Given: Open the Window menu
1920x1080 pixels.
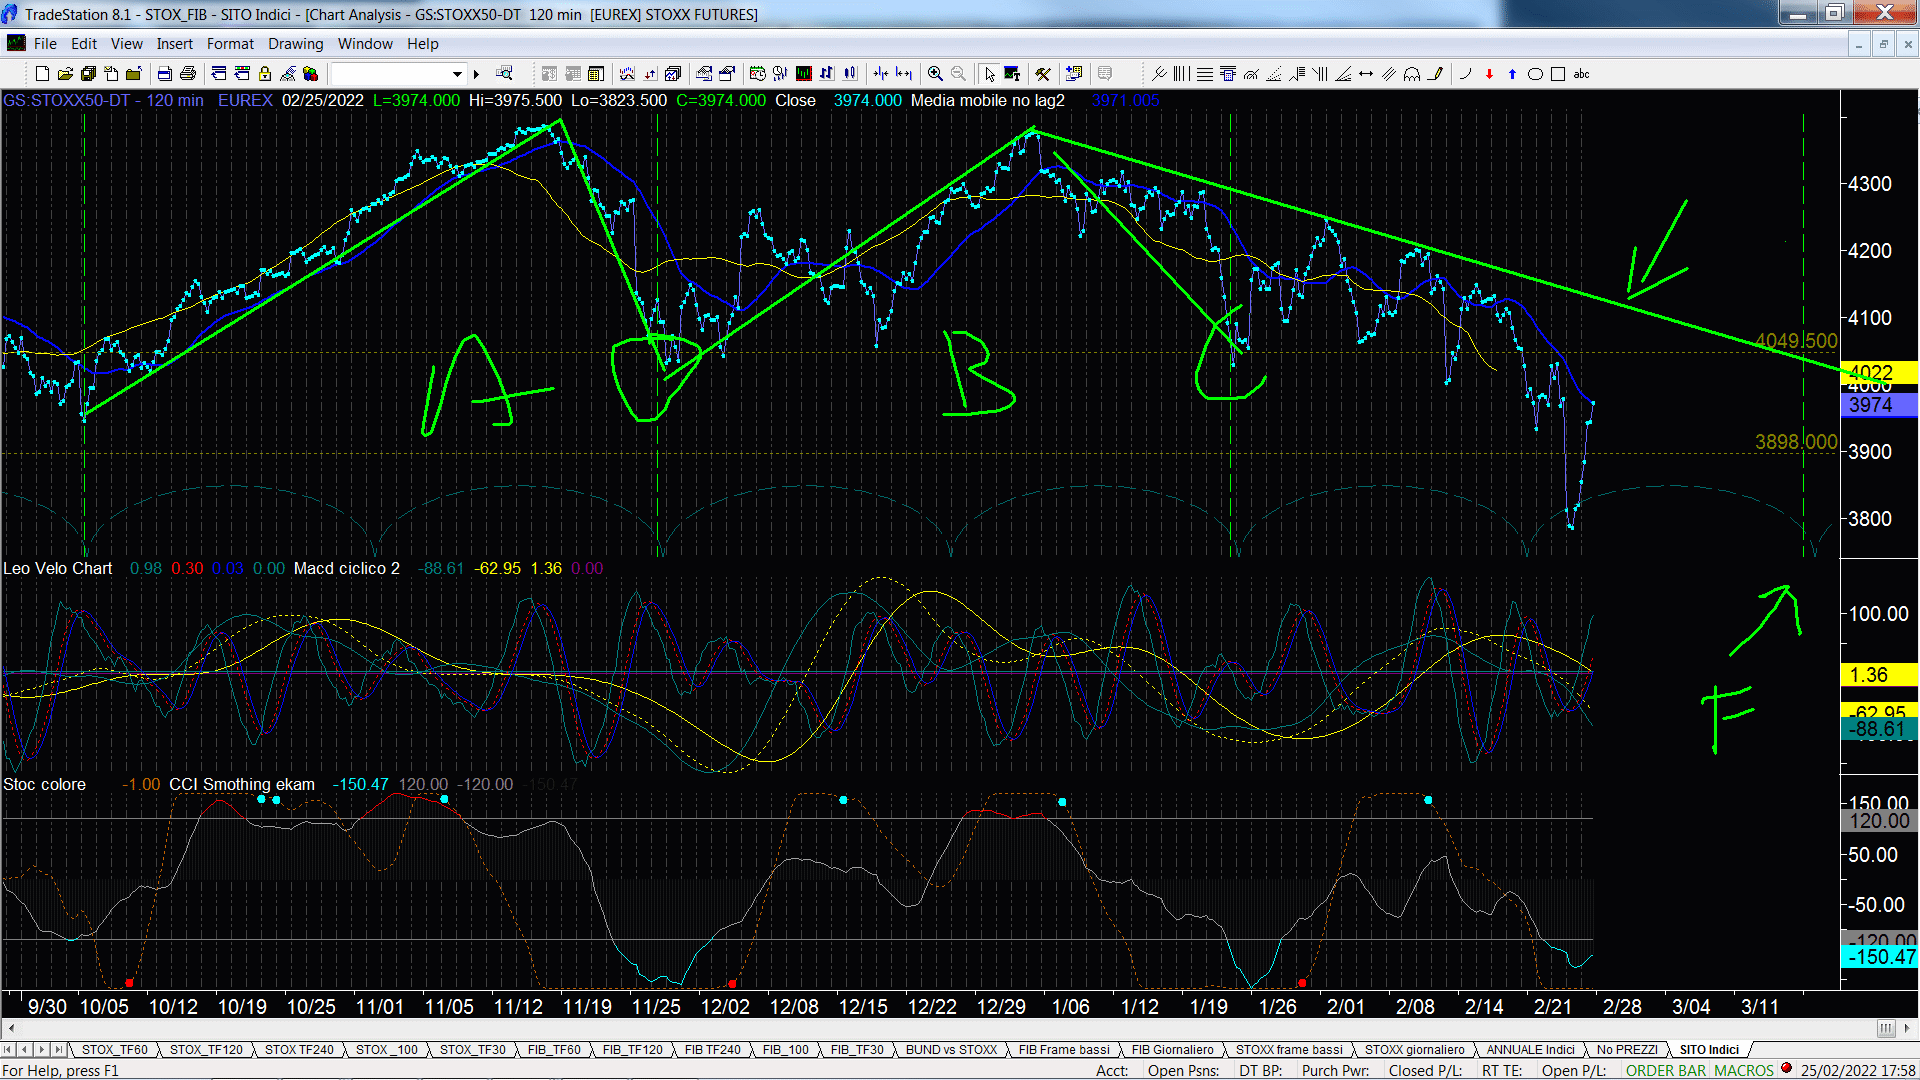Looking at the screenshot, I should pos(365,44).
